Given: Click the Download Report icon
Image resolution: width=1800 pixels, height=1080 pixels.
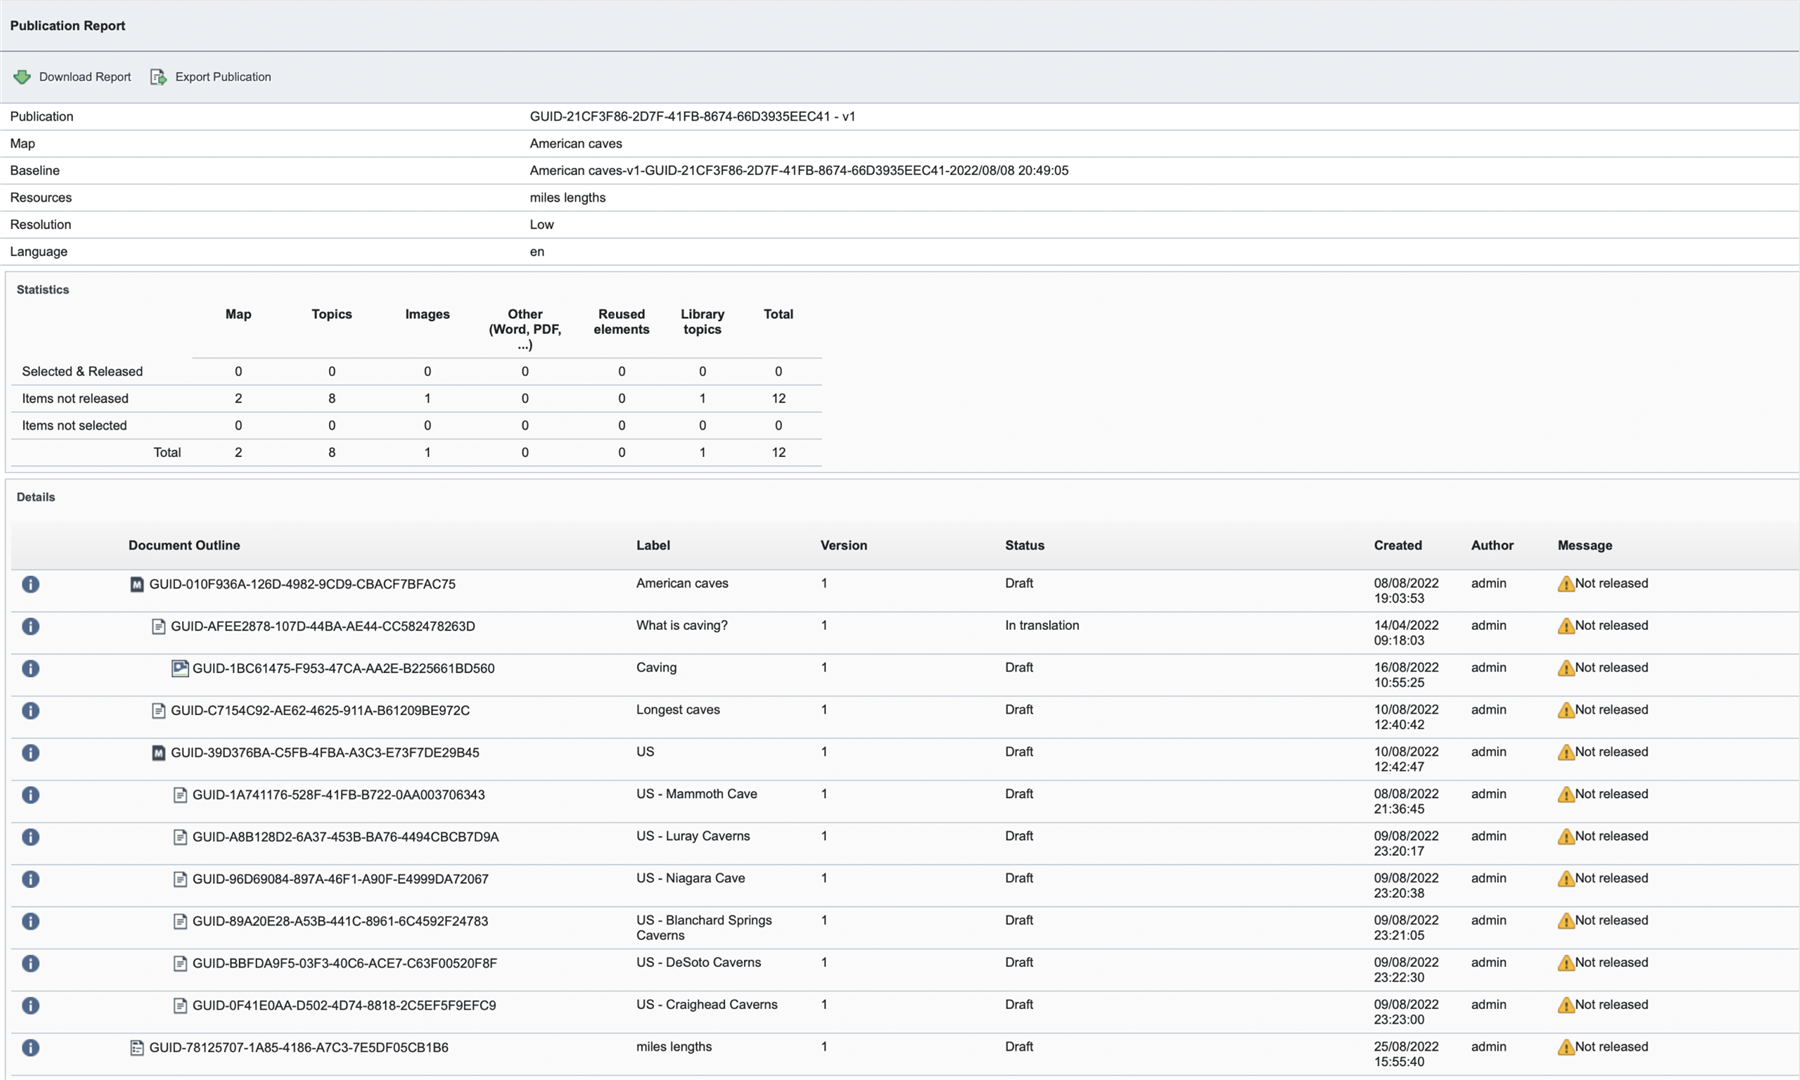Looking at the screenshot, I should 22,76.
